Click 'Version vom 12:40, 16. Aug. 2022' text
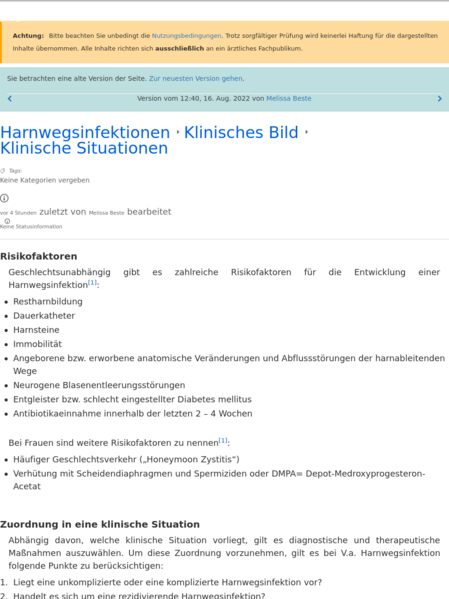This screenshot has width=449, height=599. tap(193, 98)
